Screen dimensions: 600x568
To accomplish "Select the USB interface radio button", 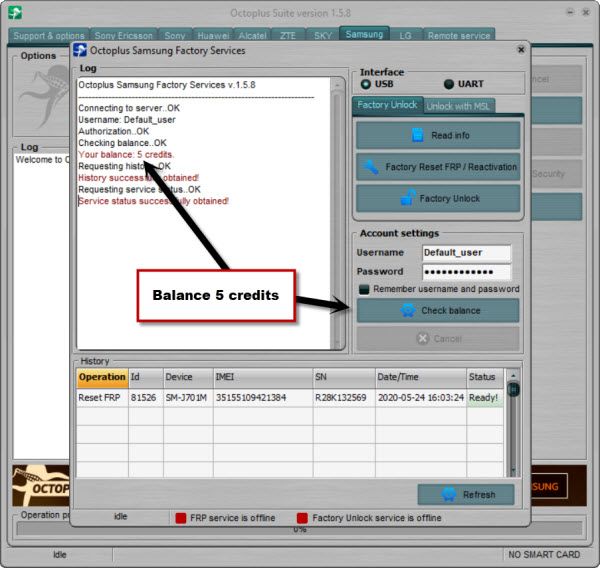I will click(365, 84).
